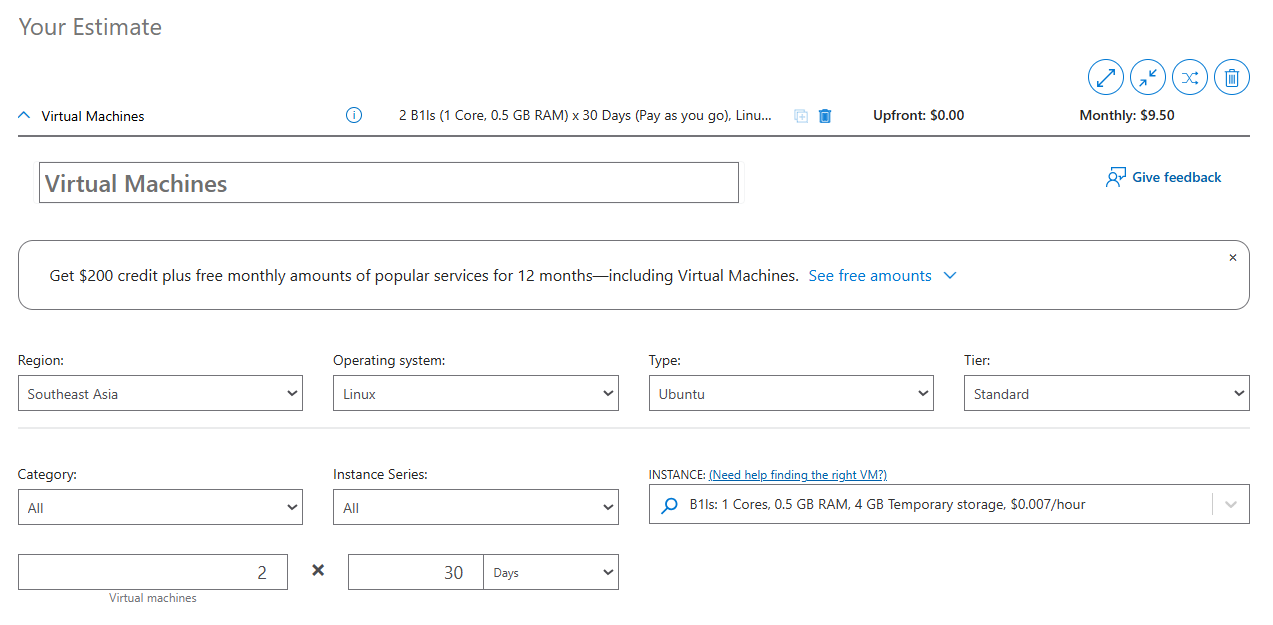Expand See free amounts details
The width and height of the screenshot is (1273, 625).
point(883,275)
